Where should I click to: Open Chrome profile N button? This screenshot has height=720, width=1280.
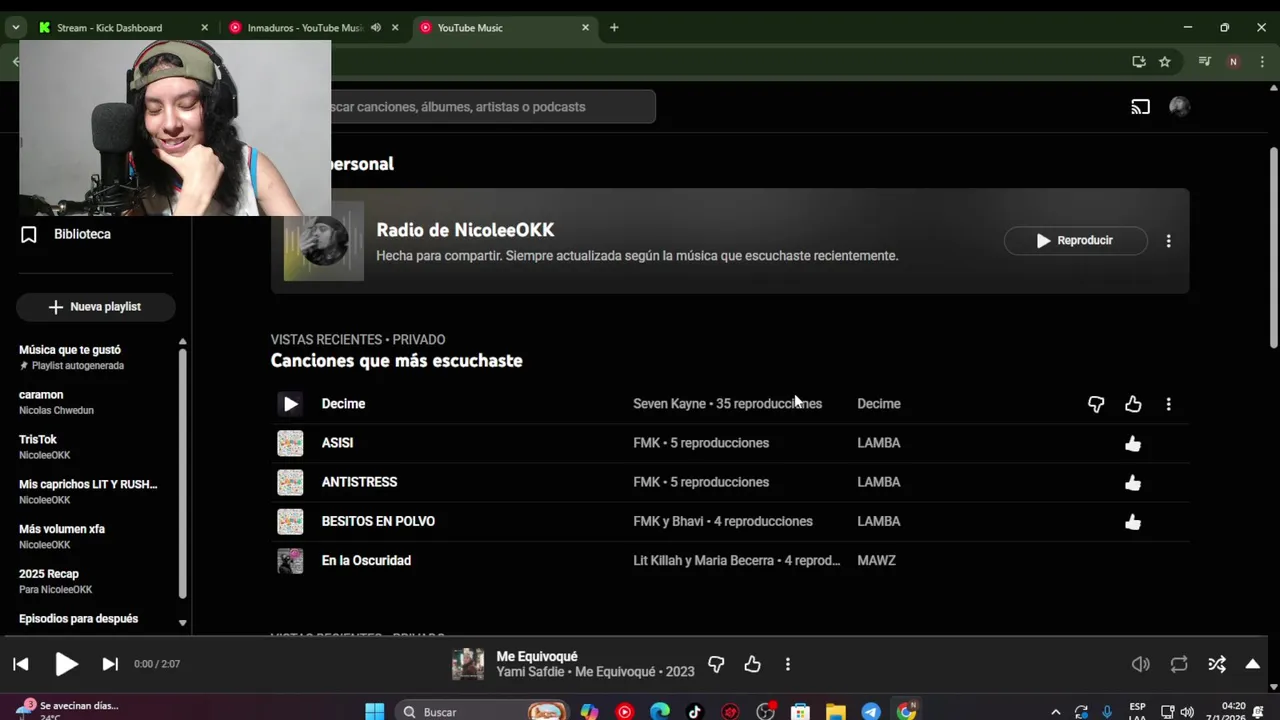(x=1233, y=62)
